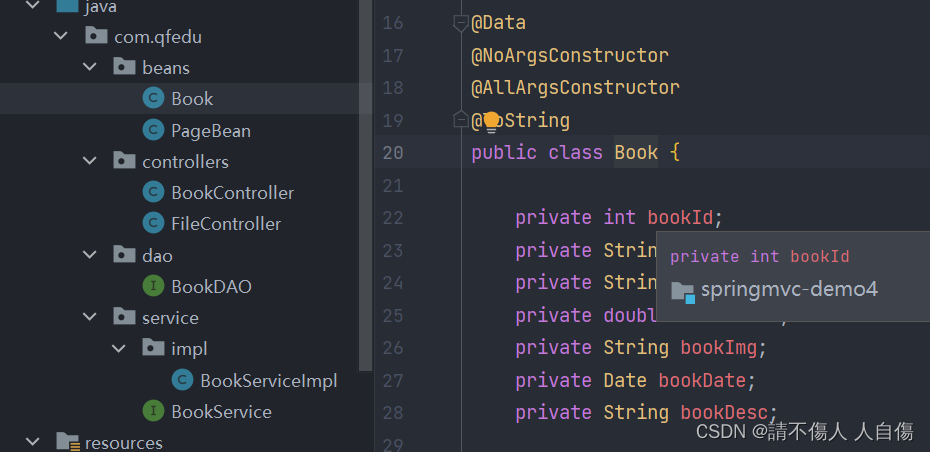
Task: Collapse the service package chevron
Action: 90,317
